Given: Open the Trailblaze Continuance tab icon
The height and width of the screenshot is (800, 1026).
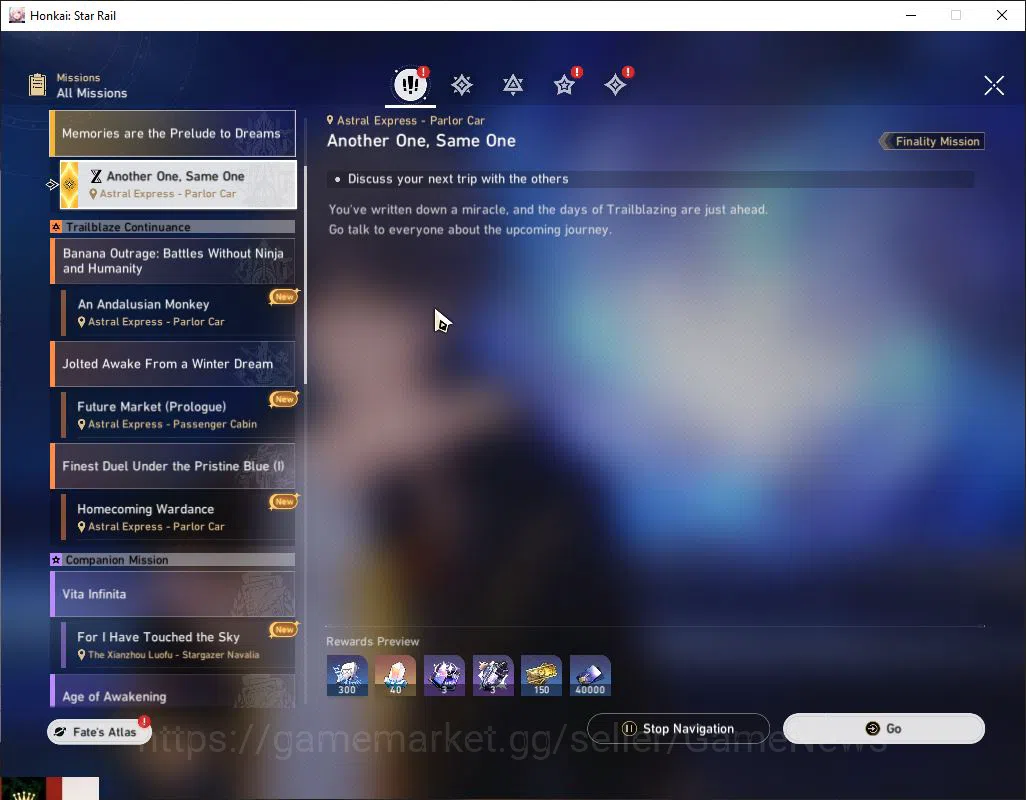Looking at the screenshot, I should pos(513,85).
